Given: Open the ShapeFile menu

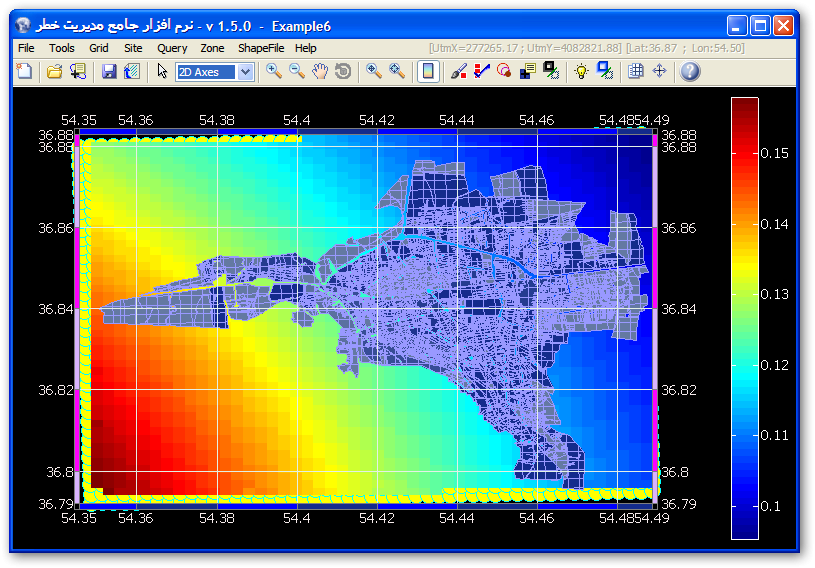Looking at the screenshot, I should pyautogui.click(x=262, y=48).
